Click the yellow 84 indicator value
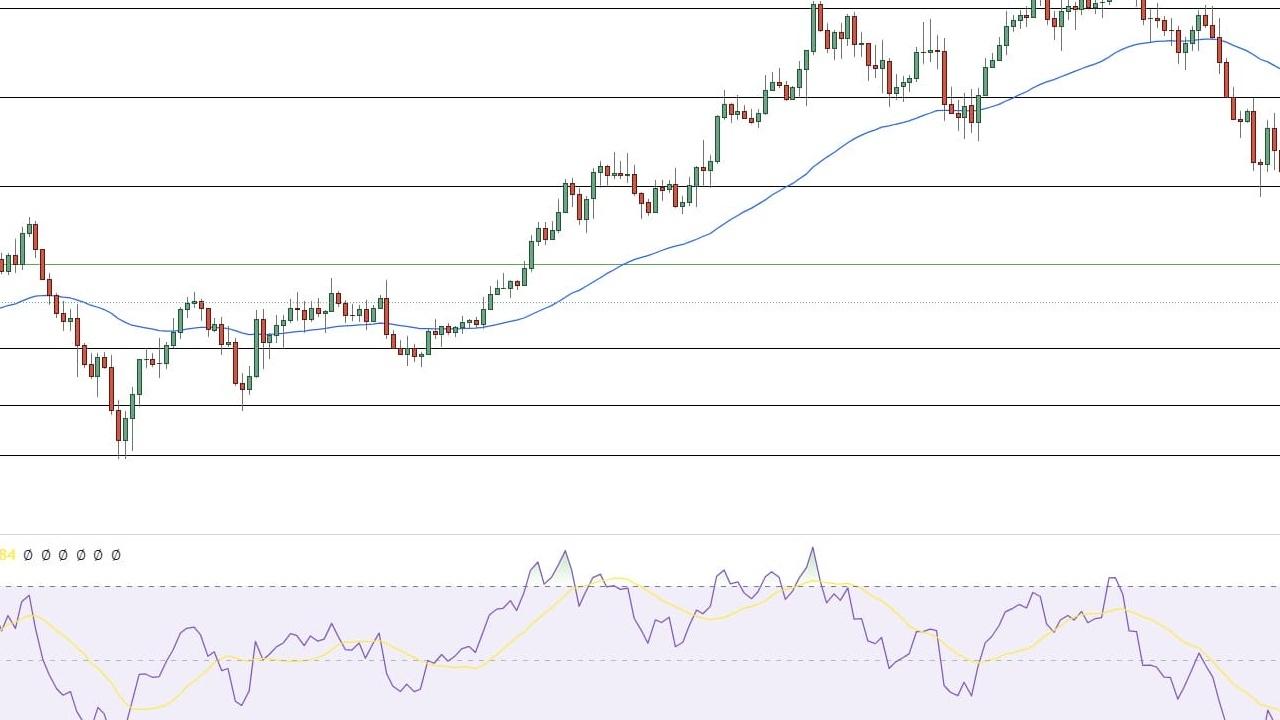Viewport: 1280px width, 720px height. pyautogui.click(x=8, y=555)
